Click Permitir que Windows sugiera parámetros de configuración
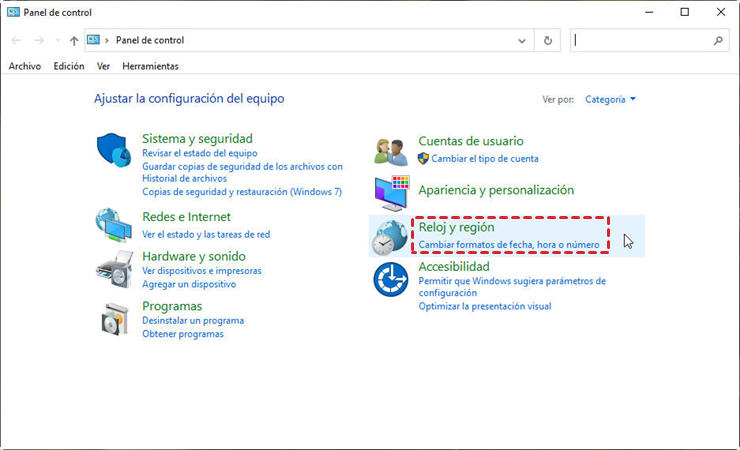Viewport: 740px width, 450px height. coord(512,287)
